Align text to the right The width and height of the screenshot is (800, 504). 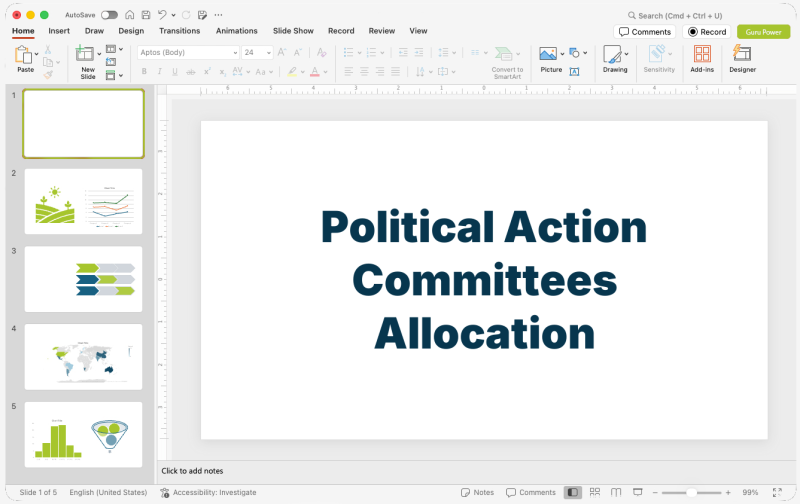[x=380, y=71]
